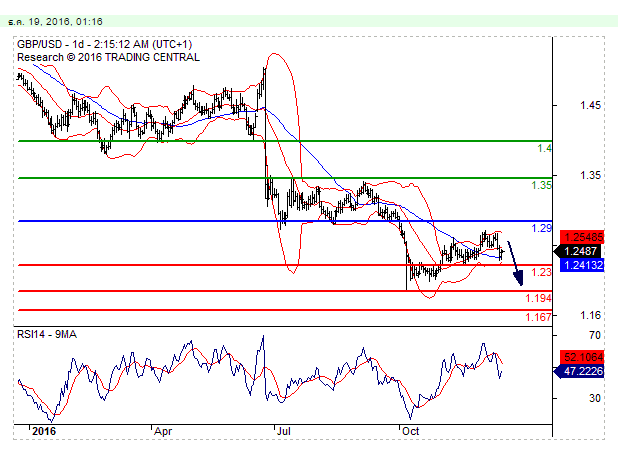Click the red 1.167 support level label
The width and height of the screenshot is (618, 460).
538,317
